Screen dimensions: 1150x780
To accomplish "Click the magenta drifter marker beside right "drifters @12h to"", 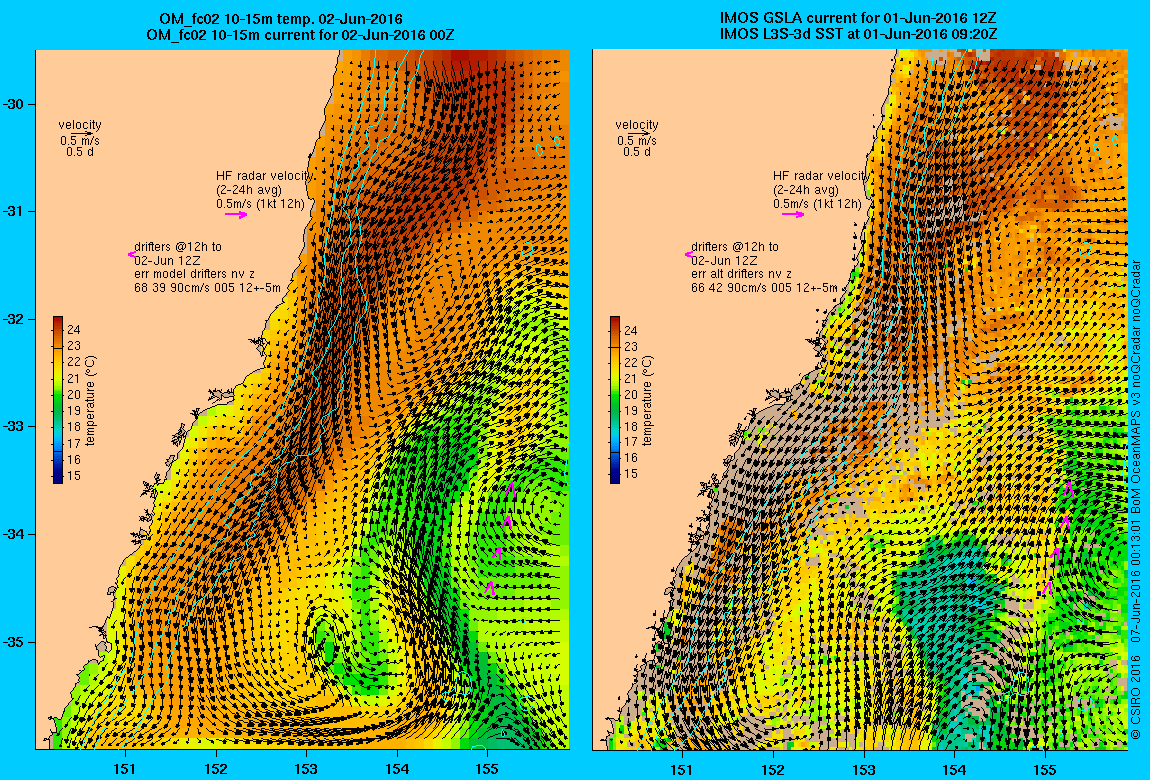I will (688, 254).
